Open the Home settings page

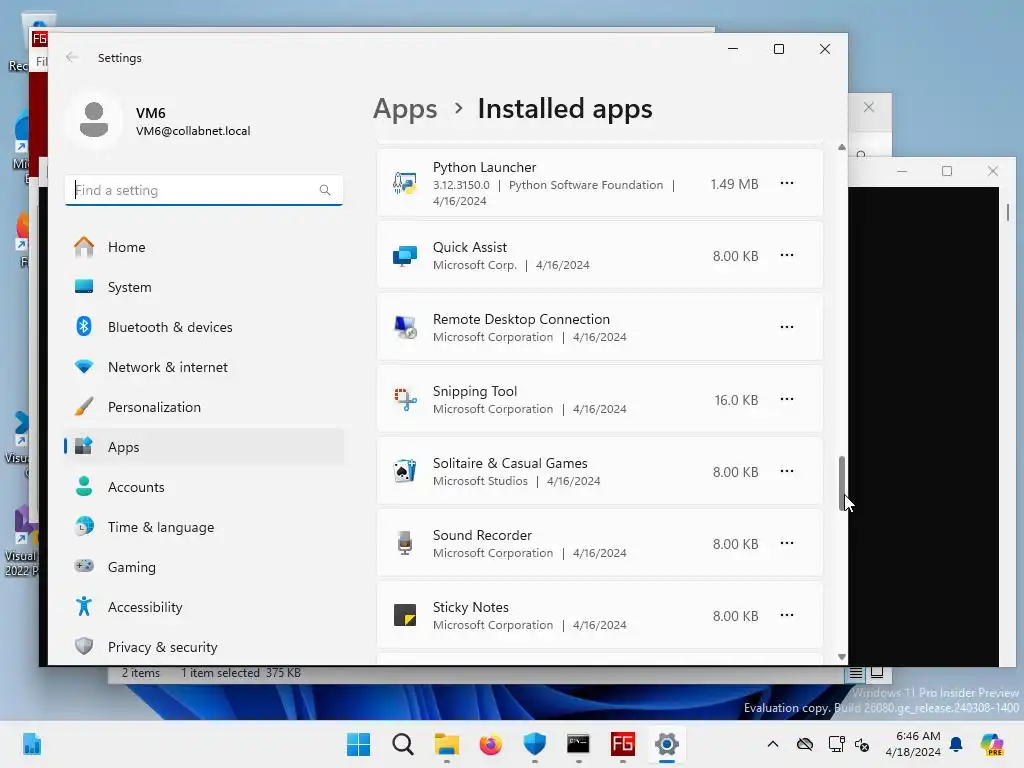(204, 247)
